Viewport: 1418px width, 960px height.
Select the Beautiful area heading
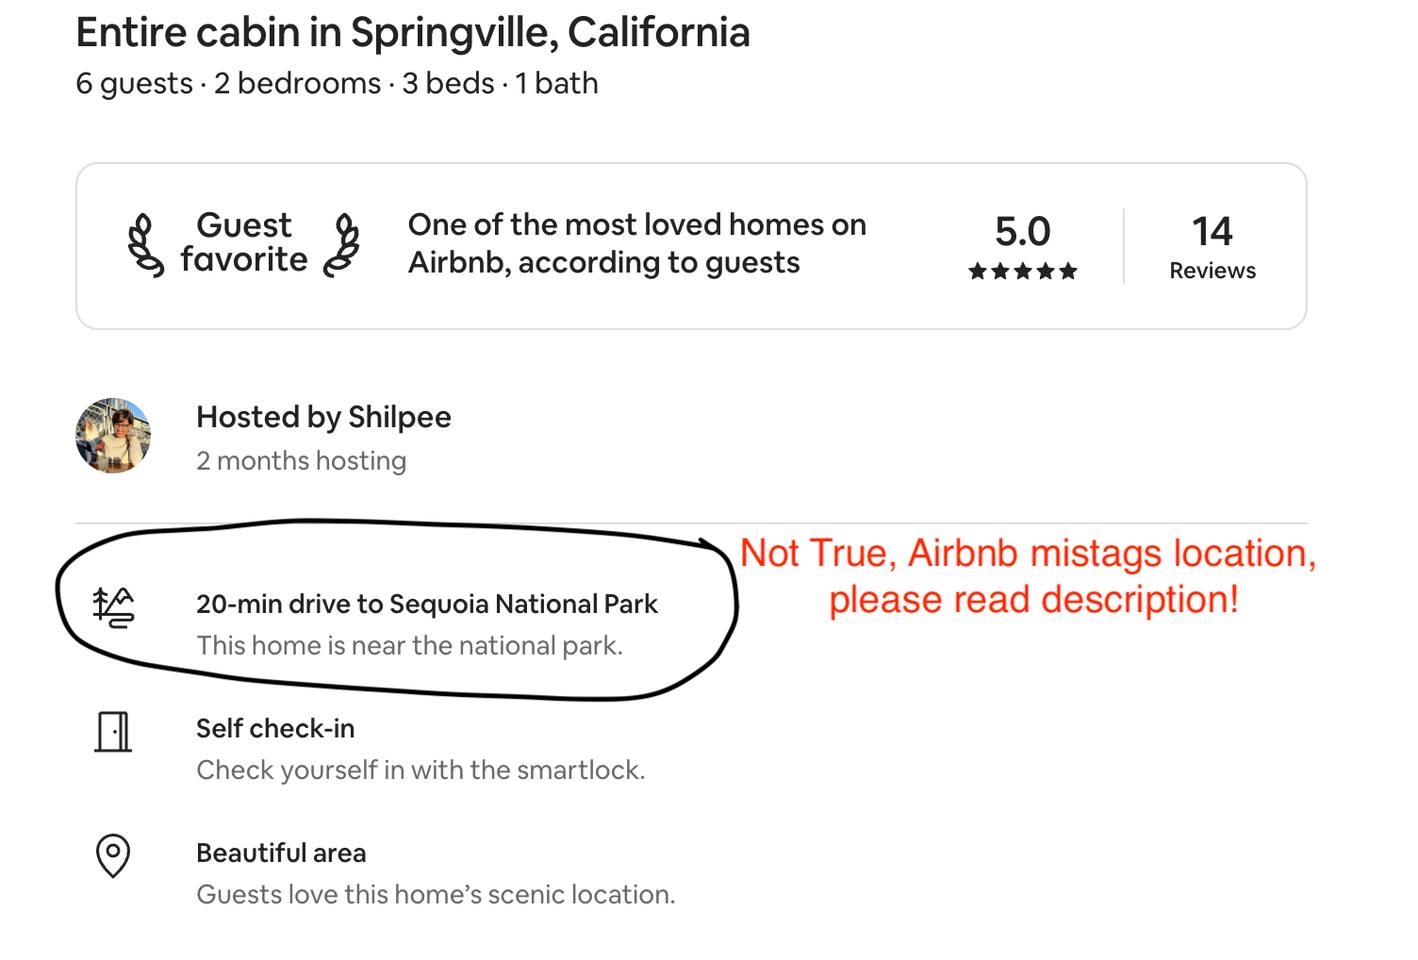tap(281, 853)
